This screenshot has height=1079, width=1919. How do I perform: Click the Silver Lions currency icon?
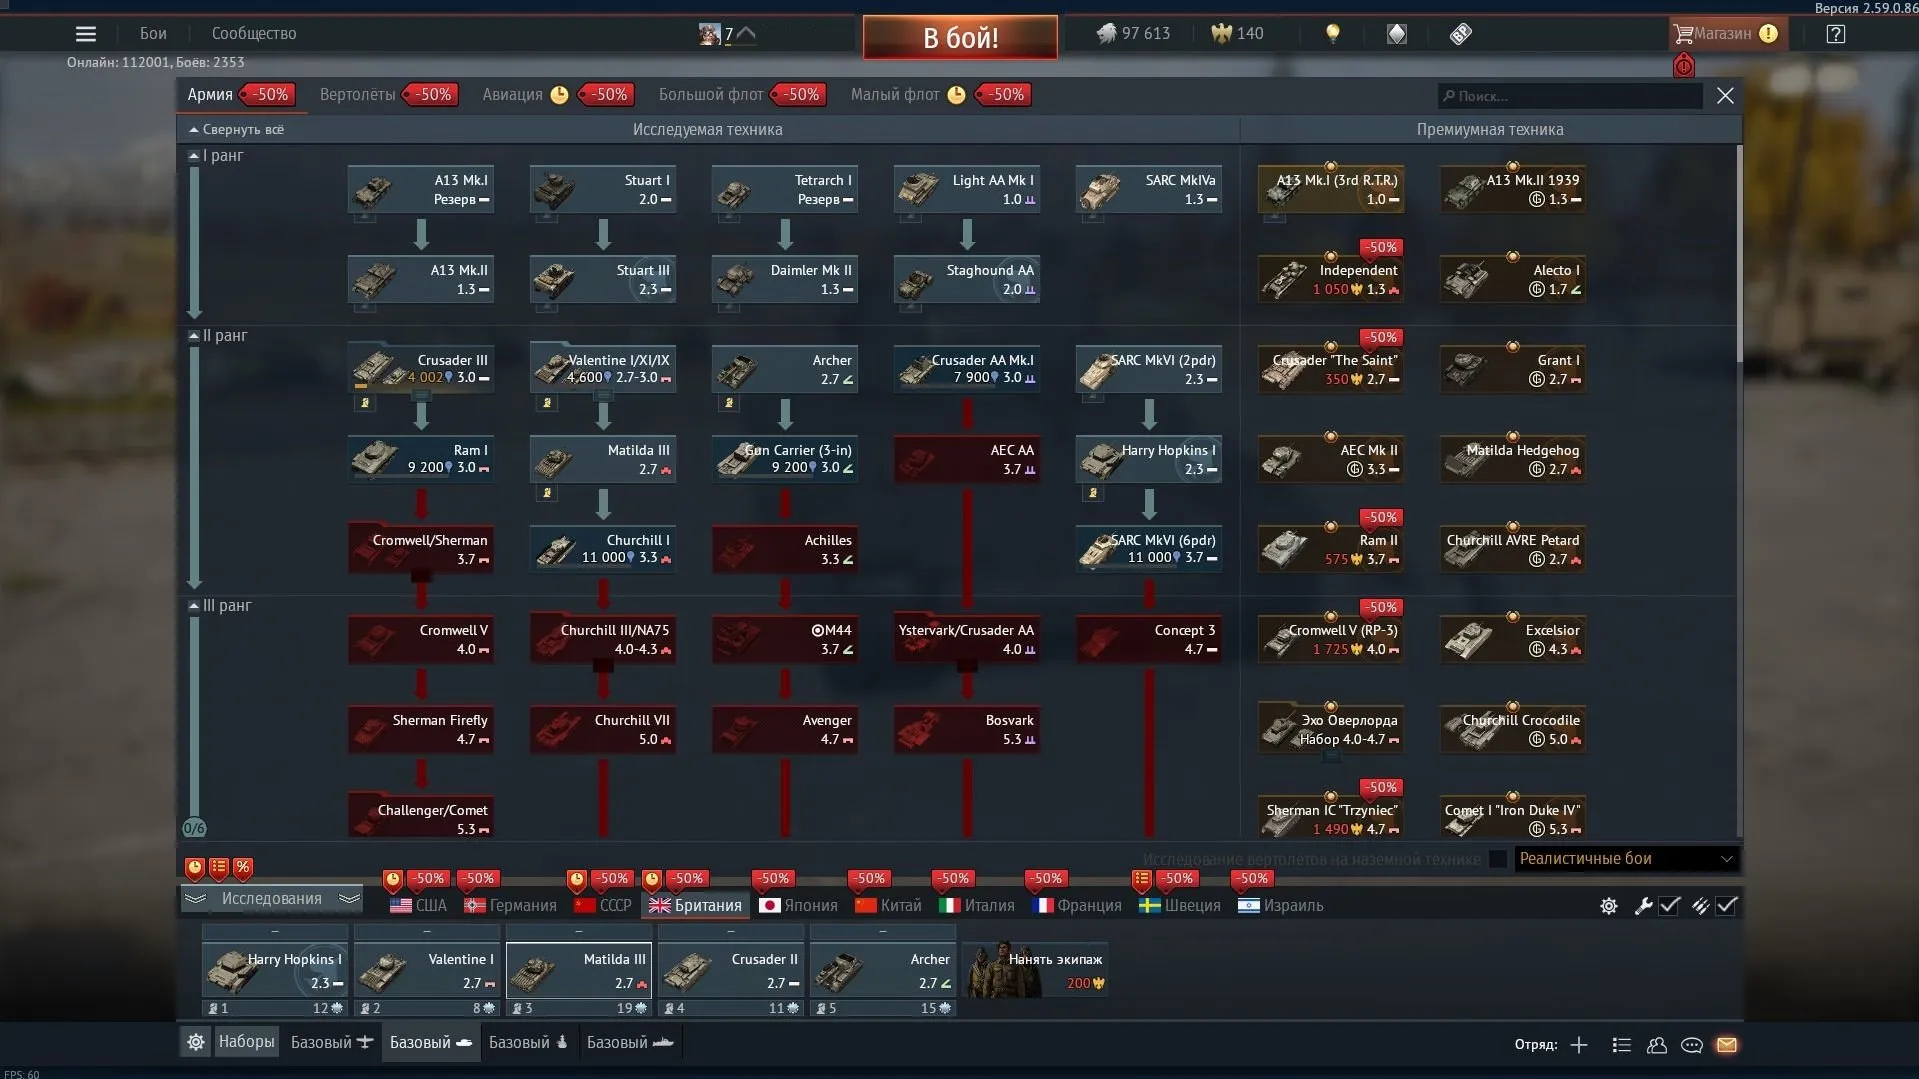[1106, 34]
